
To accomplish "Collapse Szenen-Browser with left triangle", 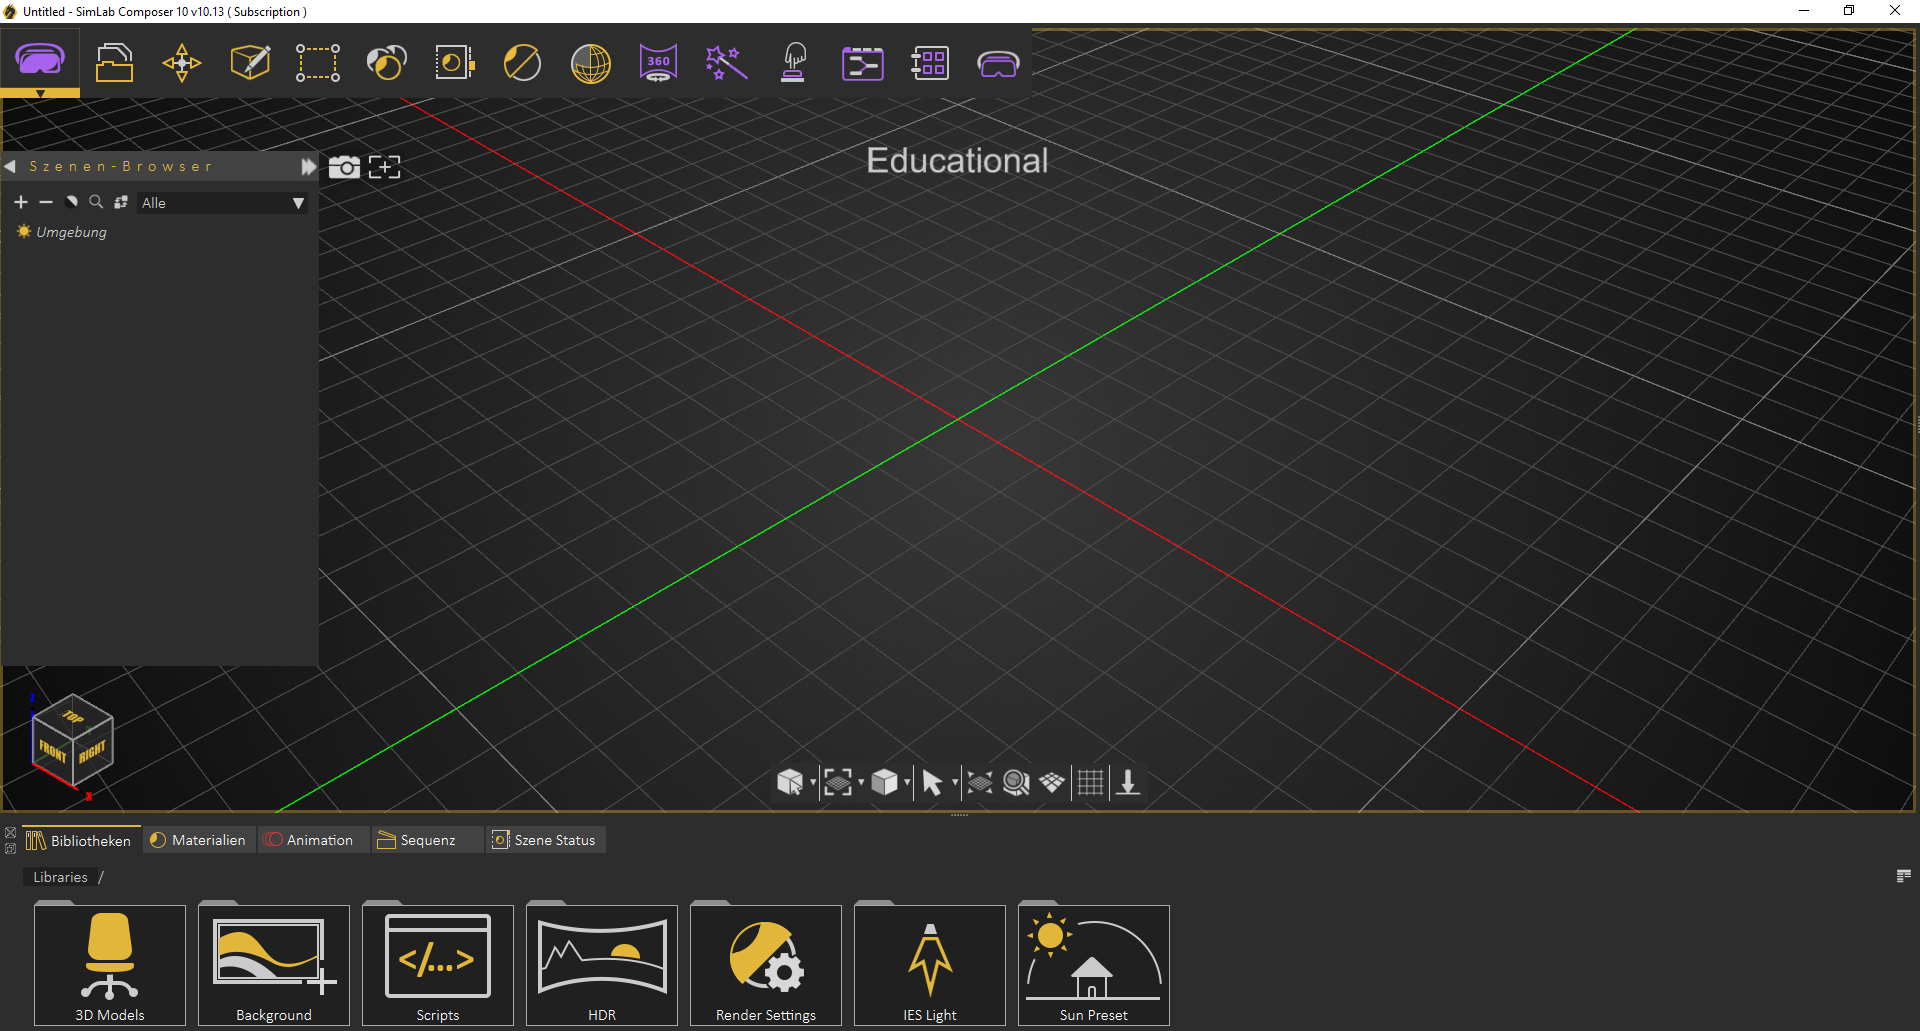I will tap(10, 166).
